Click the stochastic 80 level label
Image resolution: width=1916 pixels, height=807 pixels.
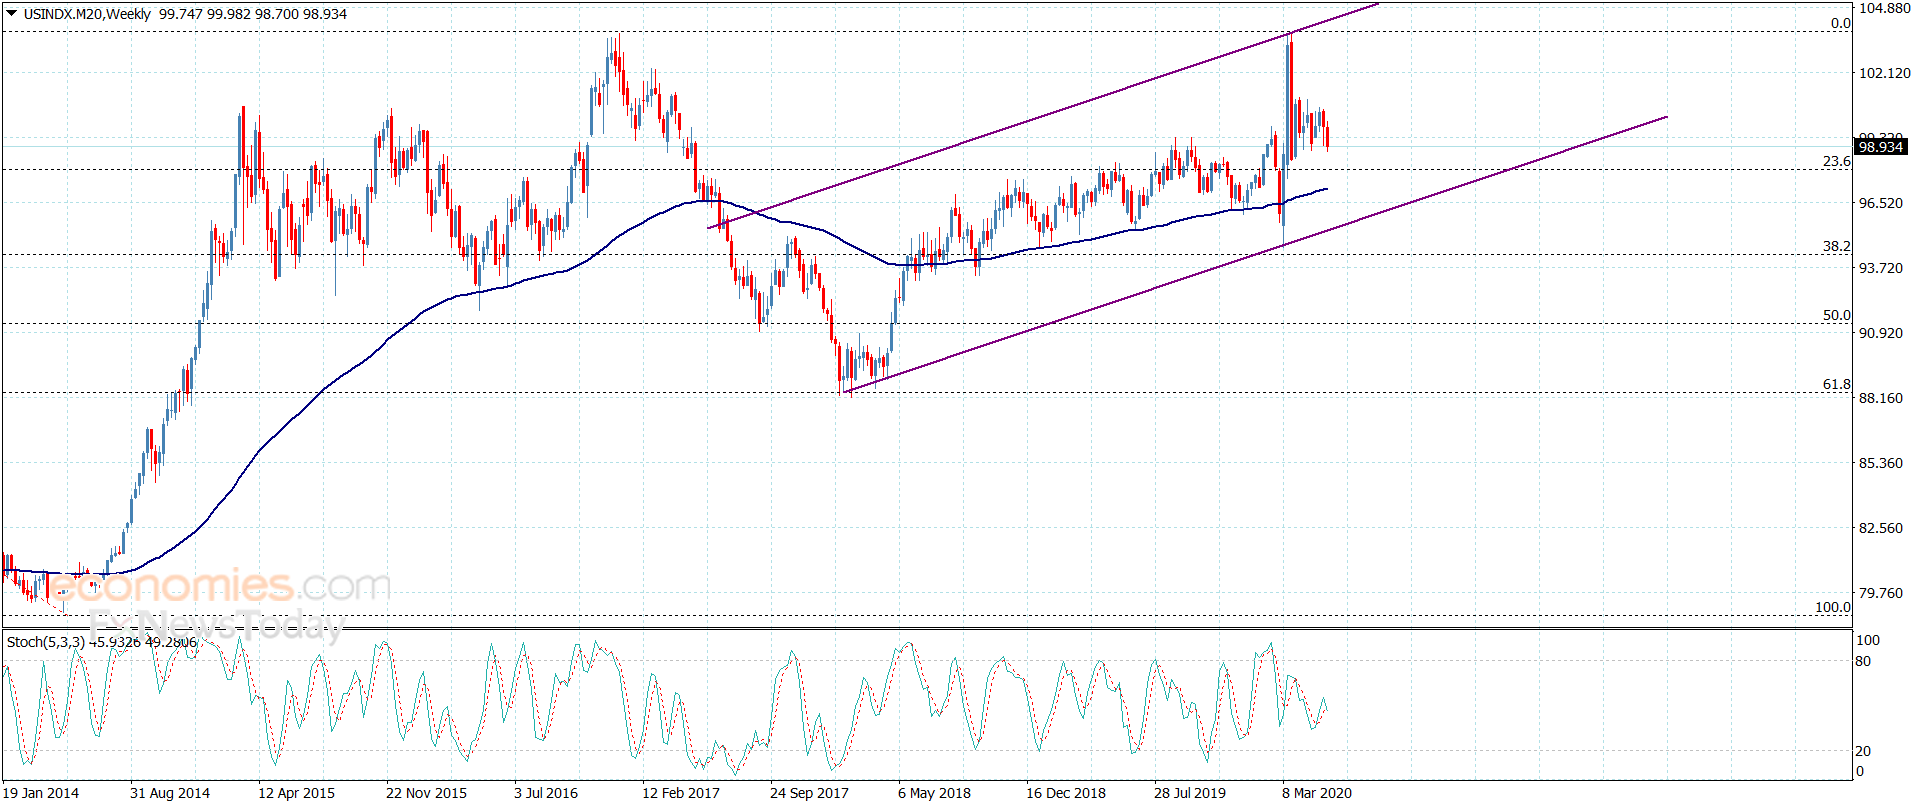pyautogui.click(x=1863, y=661)
